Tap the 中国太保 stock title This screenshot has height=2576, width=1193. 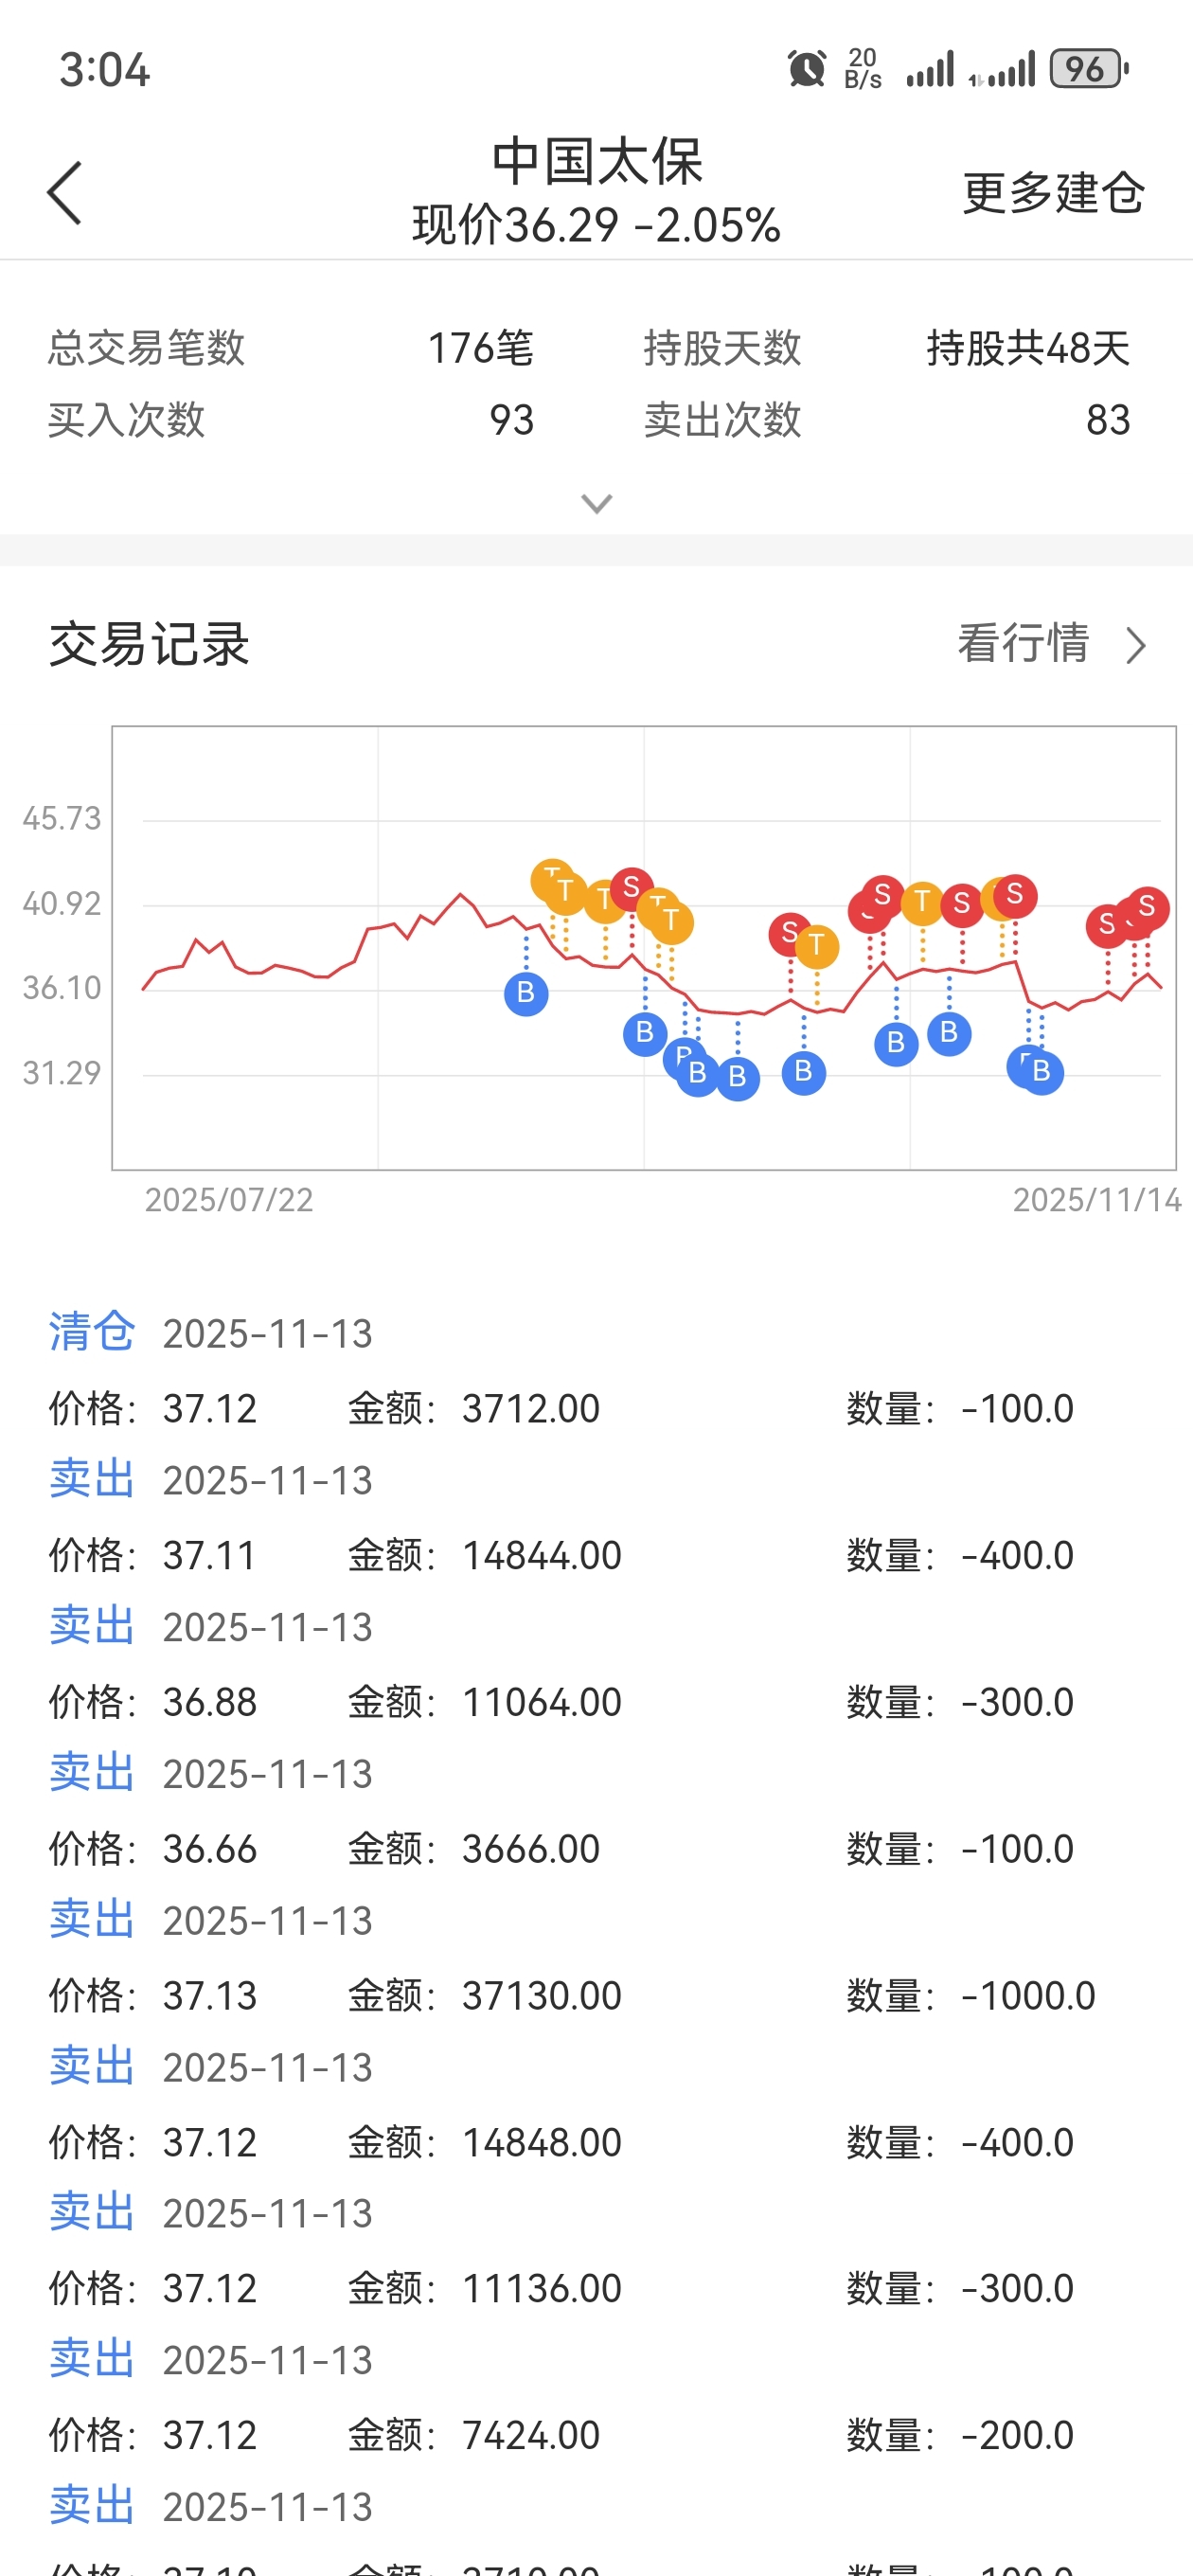click(x=597, y=161)
